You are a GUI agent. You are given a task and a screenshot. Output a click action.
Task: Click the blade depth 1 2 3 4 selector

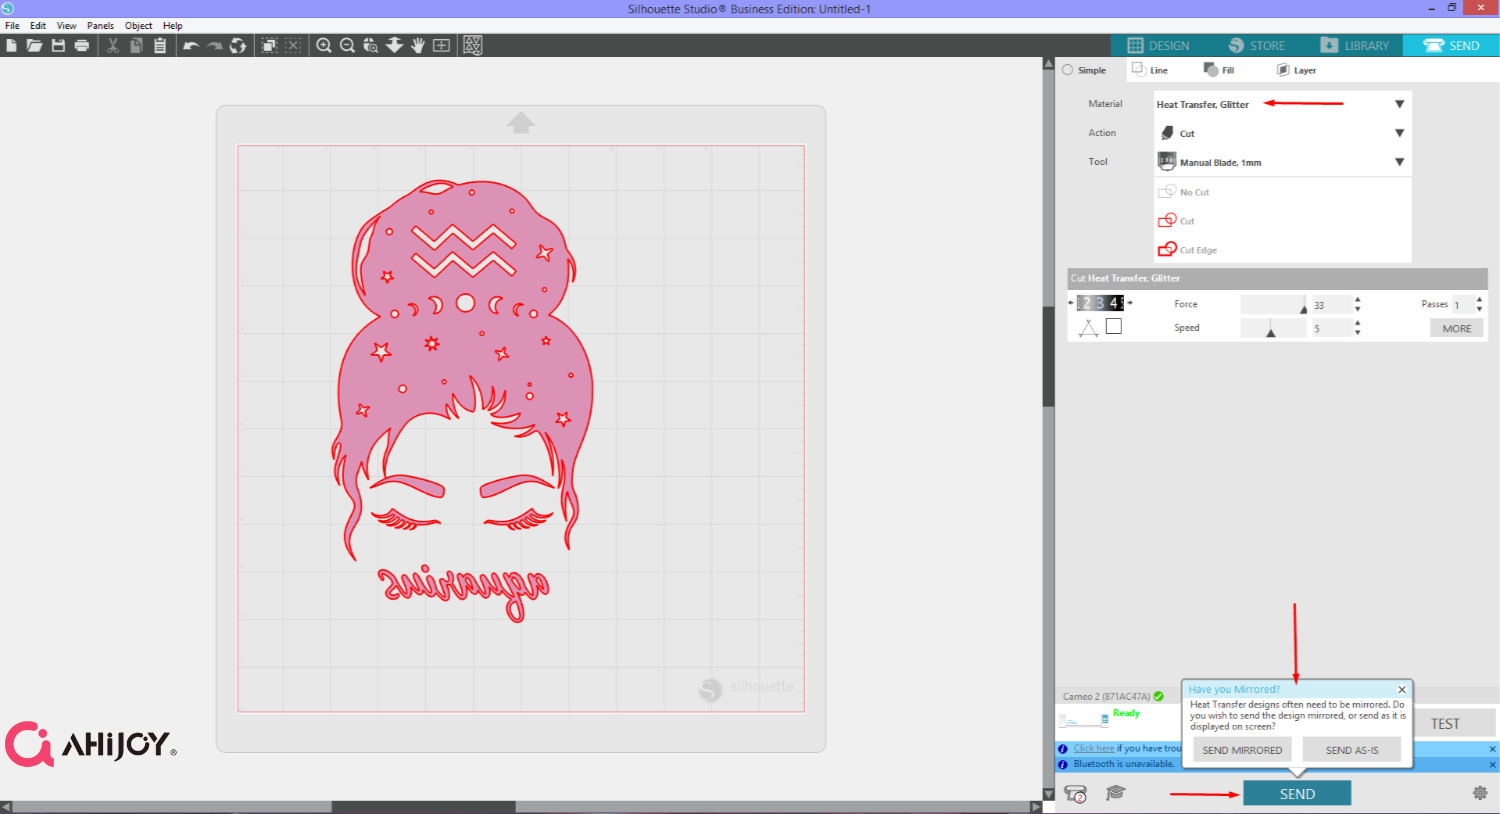[x=1100, y=303]
